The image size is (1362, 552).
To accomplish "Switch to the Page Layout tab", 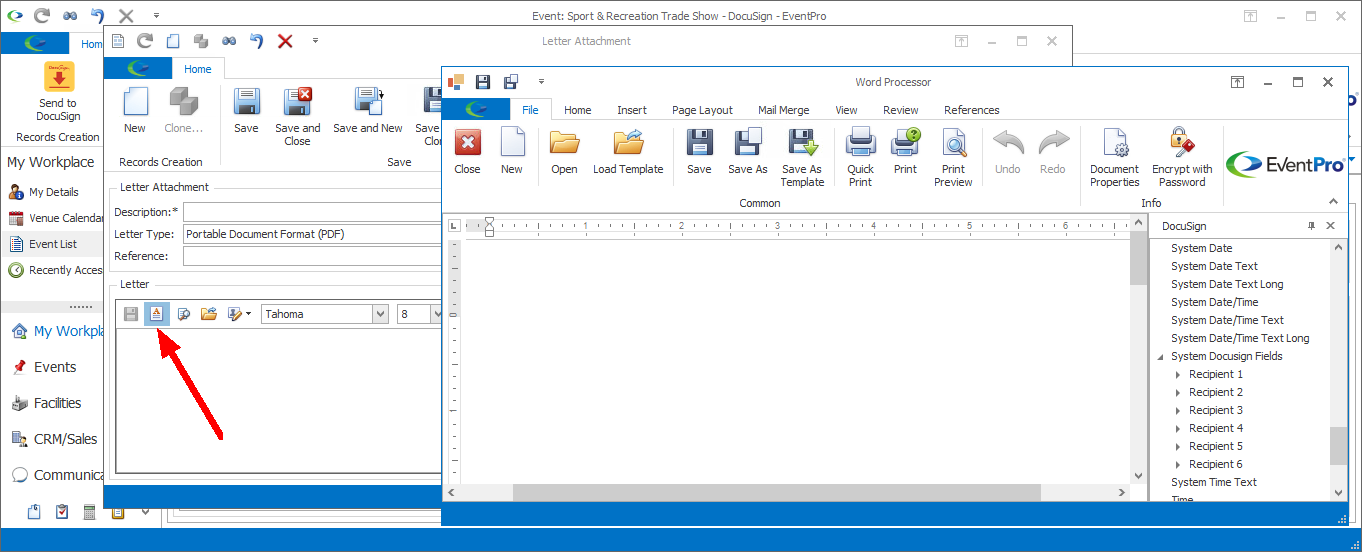I will coord(702,110).
